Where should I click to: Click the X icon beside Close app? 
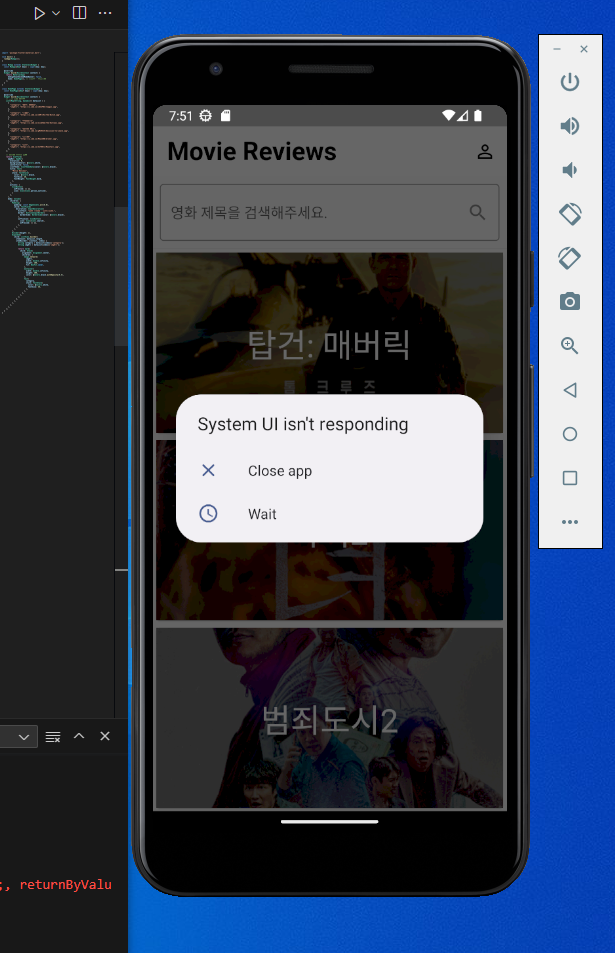[208, 470]
